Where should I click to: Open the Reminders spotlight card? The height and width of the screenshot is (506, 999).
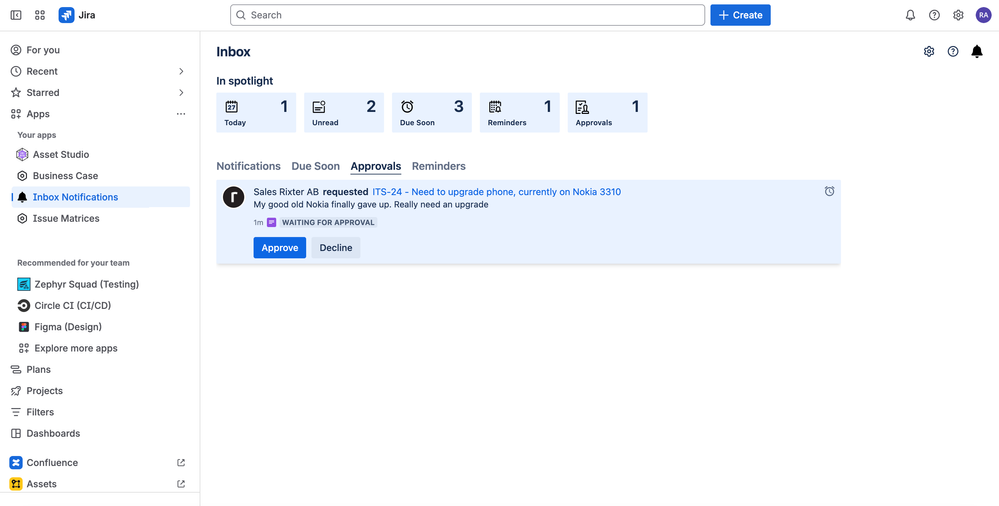[x=520, y=112]
